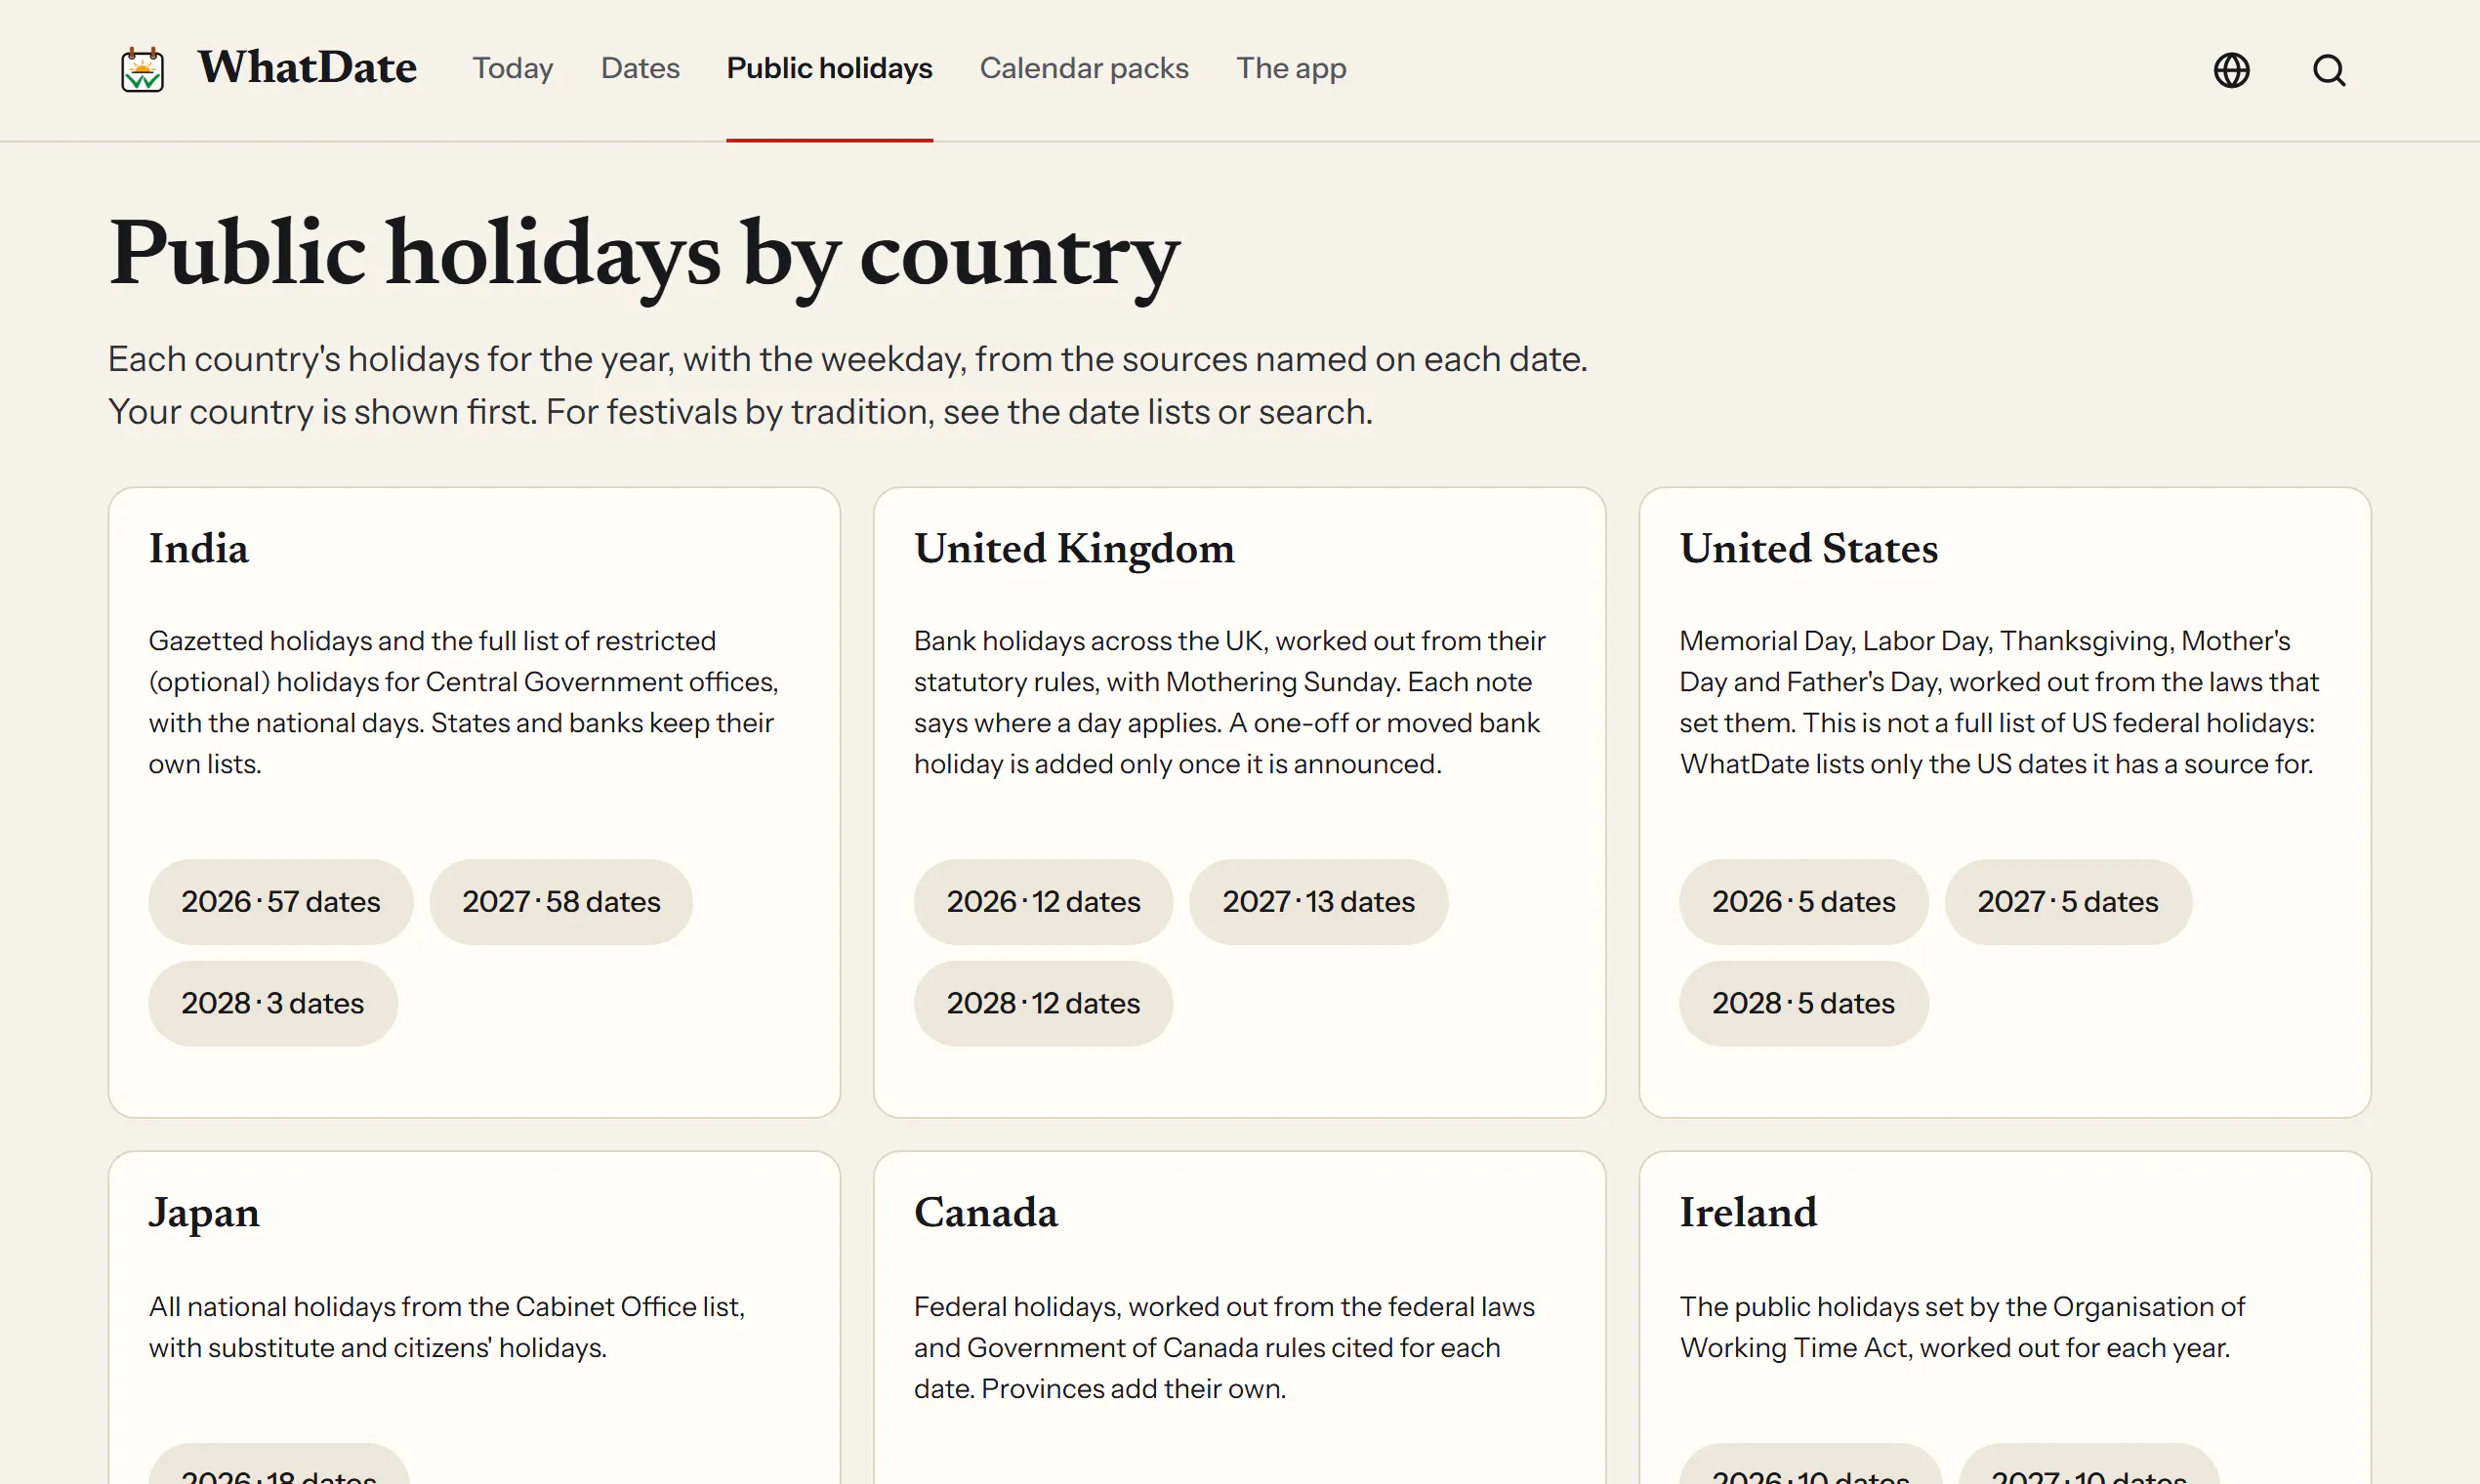Open the Dates nav item
This screenshot has height=1484, width=2480.
[x=640, y=68]
